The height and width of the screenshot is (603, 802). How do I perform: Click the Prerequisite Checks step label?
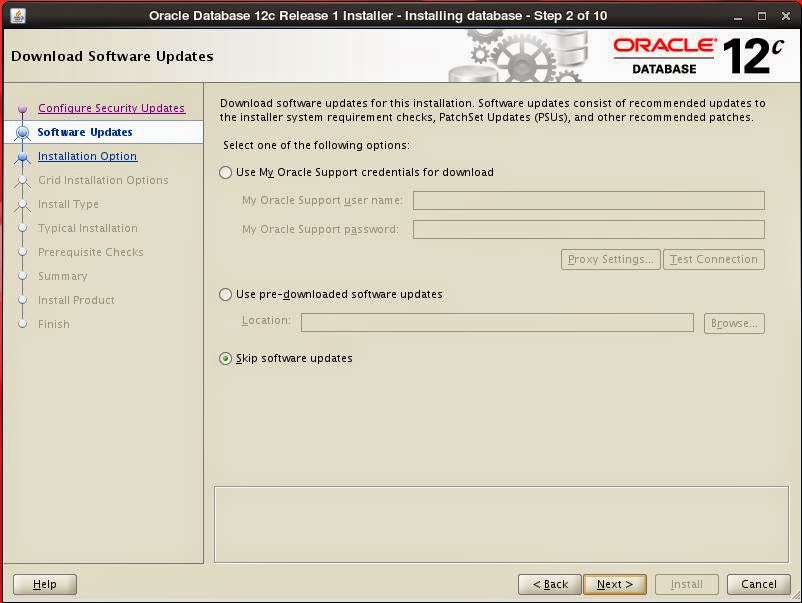click(x=91, y=252)
